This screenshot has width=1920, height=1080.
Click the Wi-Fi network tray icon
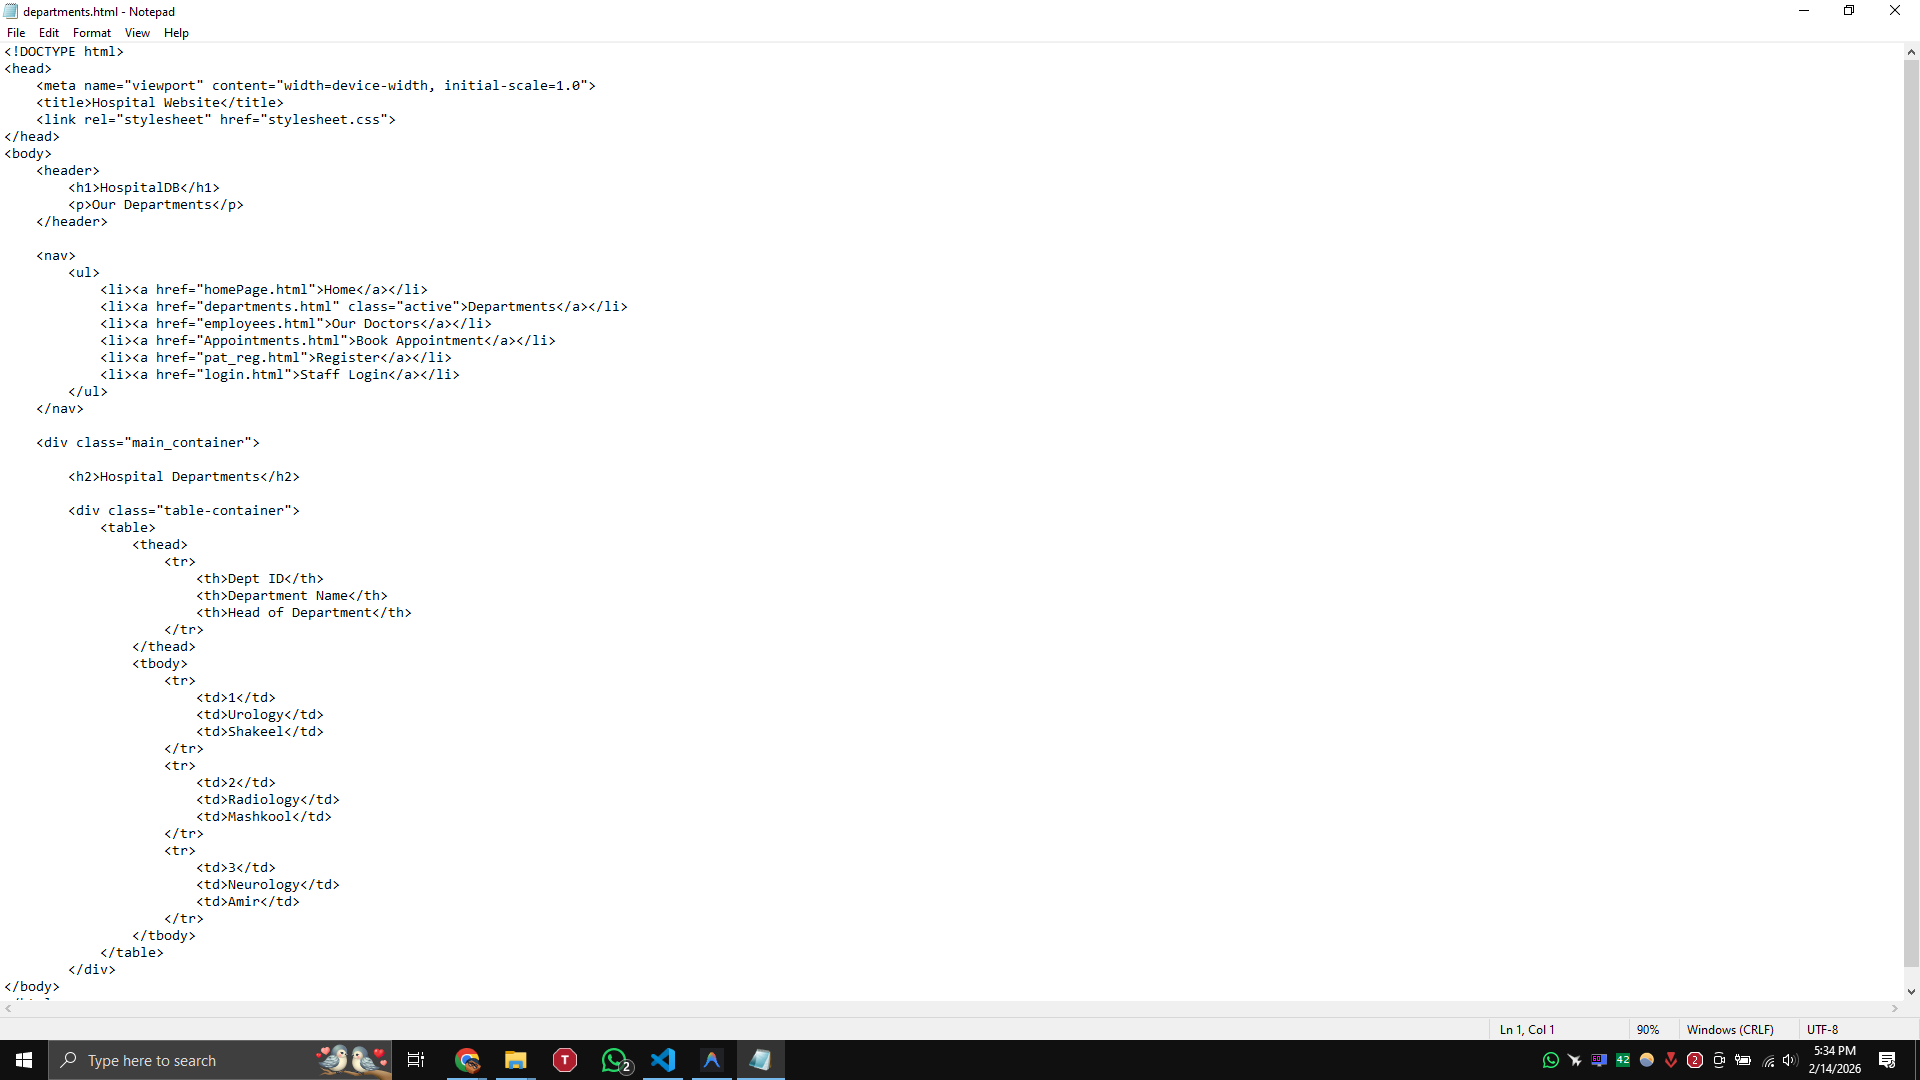(x=1768, y=1060)
